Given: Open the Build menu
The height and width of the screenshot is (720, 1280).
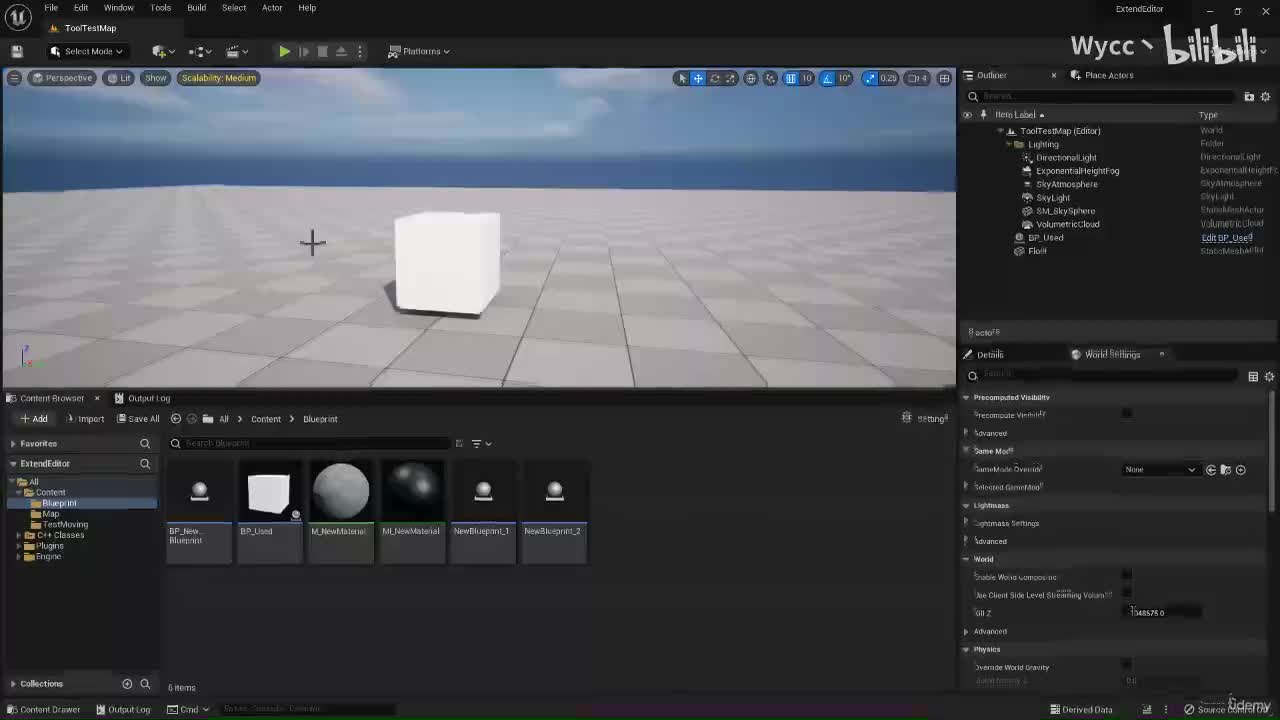Looking at the screenshot, I should click(196, 8).
